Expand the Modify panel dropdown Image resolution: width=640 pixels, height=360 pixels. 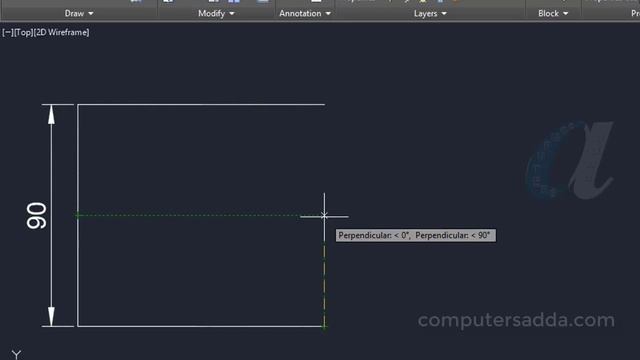pyautogui.click(x=216, y=13)
